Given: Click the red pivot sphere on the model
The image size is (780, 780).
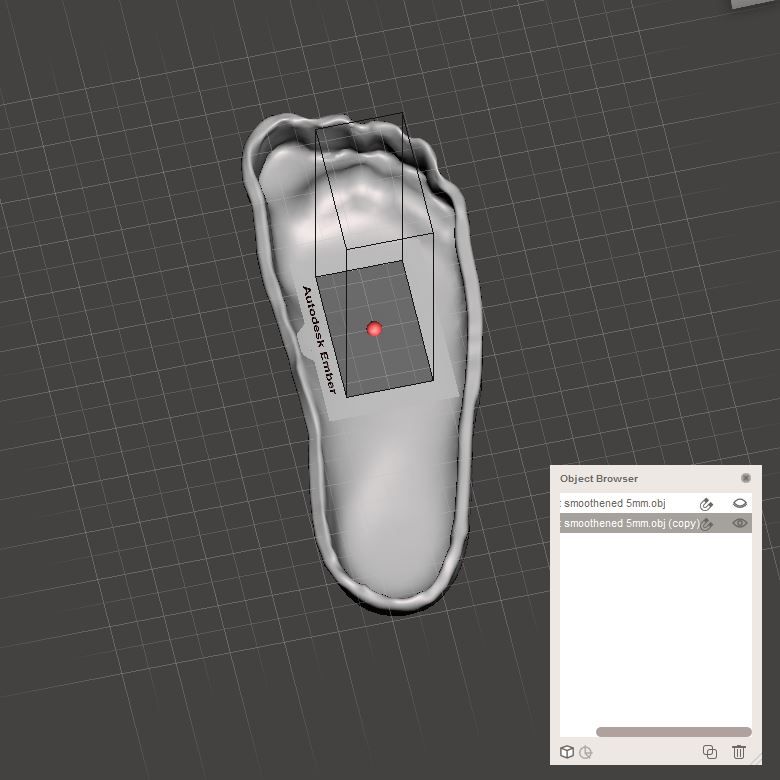Looking at the screenshot, I should click(374, 328).
